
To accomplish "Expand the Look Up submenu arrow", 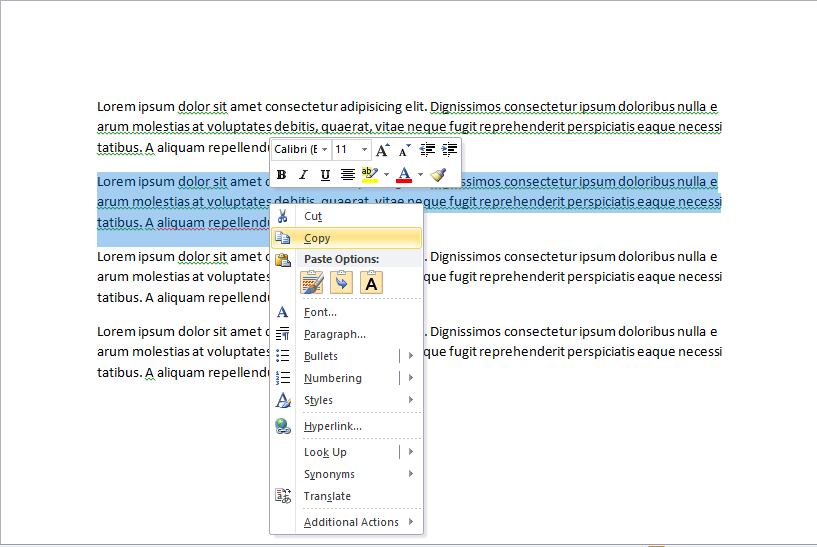I will click(411, 452).
